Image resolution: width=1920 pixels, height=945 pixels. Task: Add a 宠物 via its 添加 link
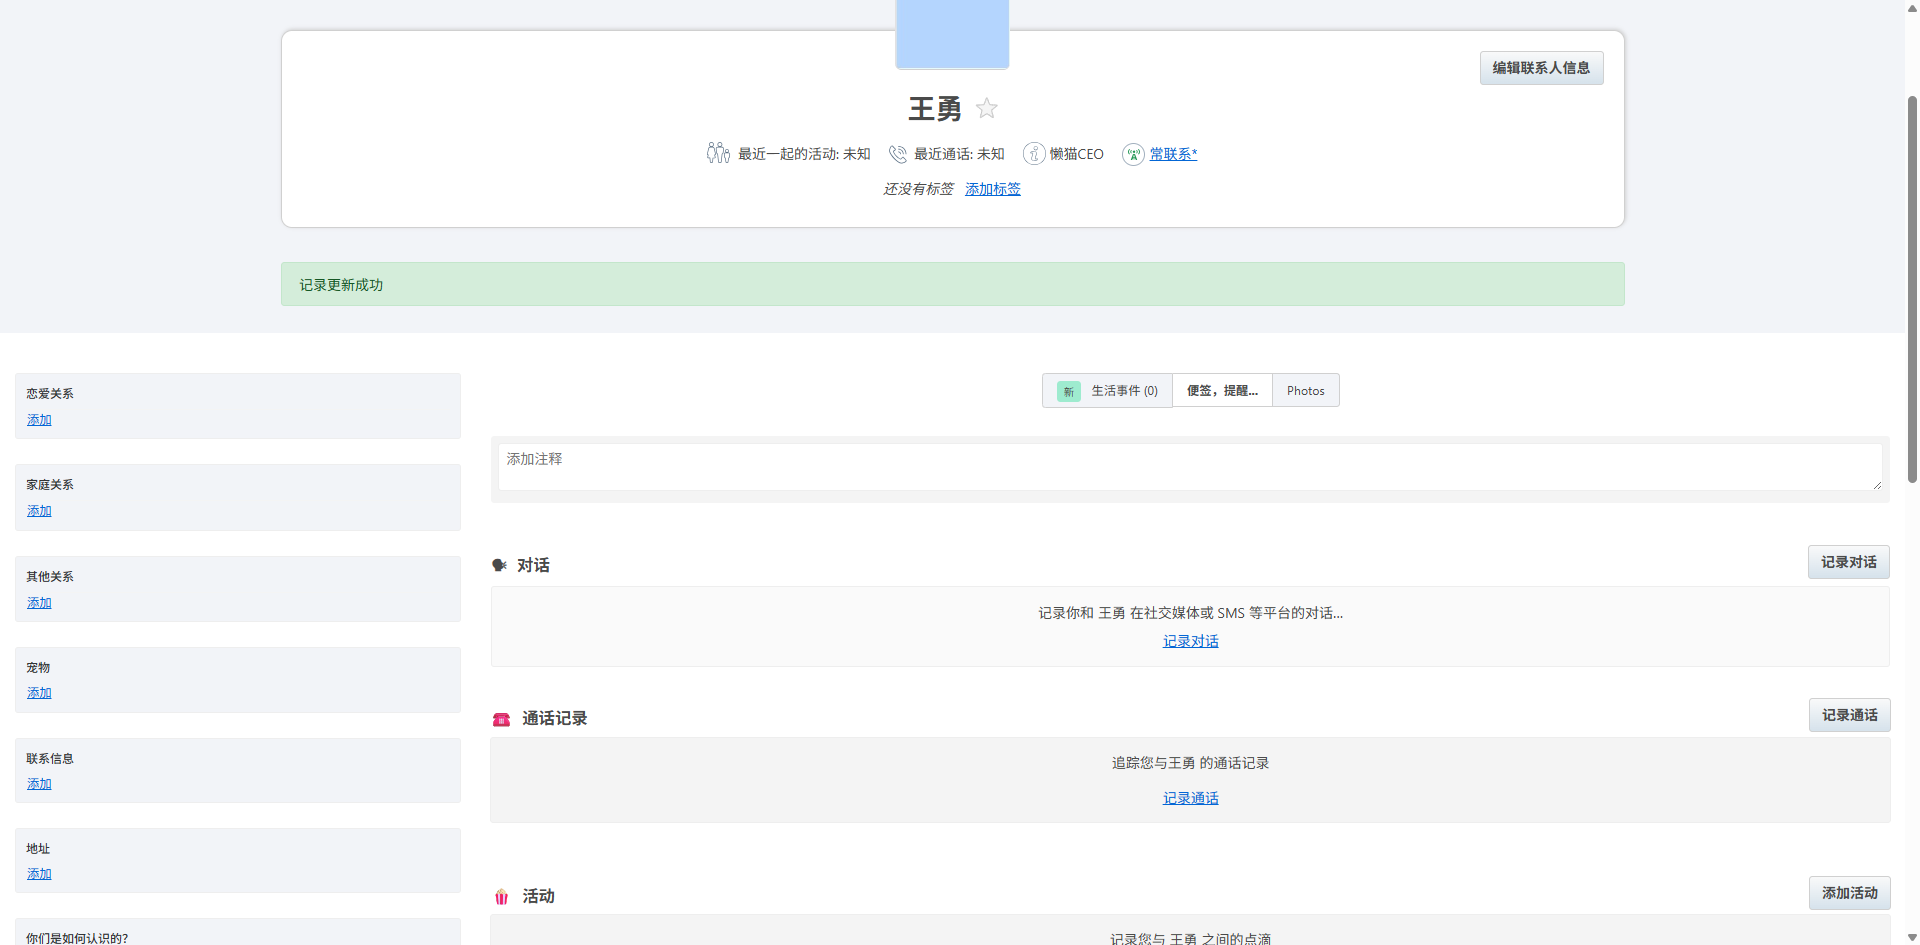coord(39,693)
